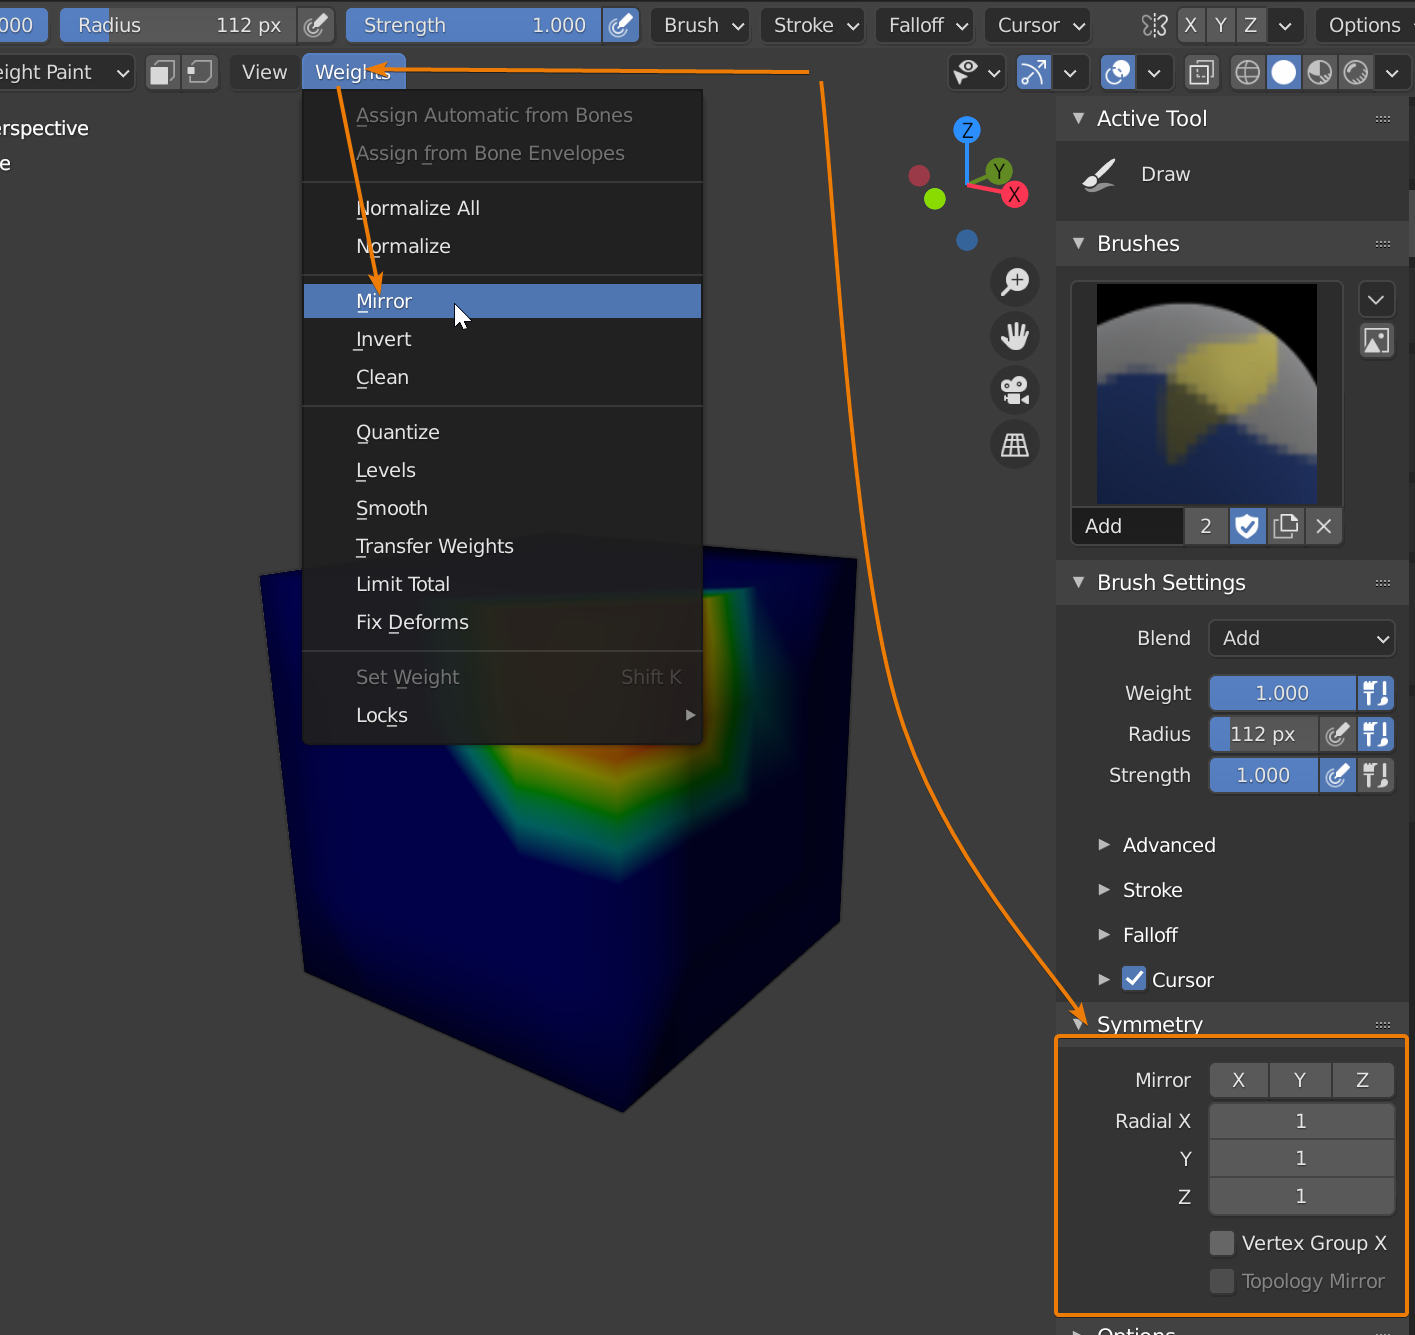Uncheck the Cursor panel checkbox

[1133, 979]
